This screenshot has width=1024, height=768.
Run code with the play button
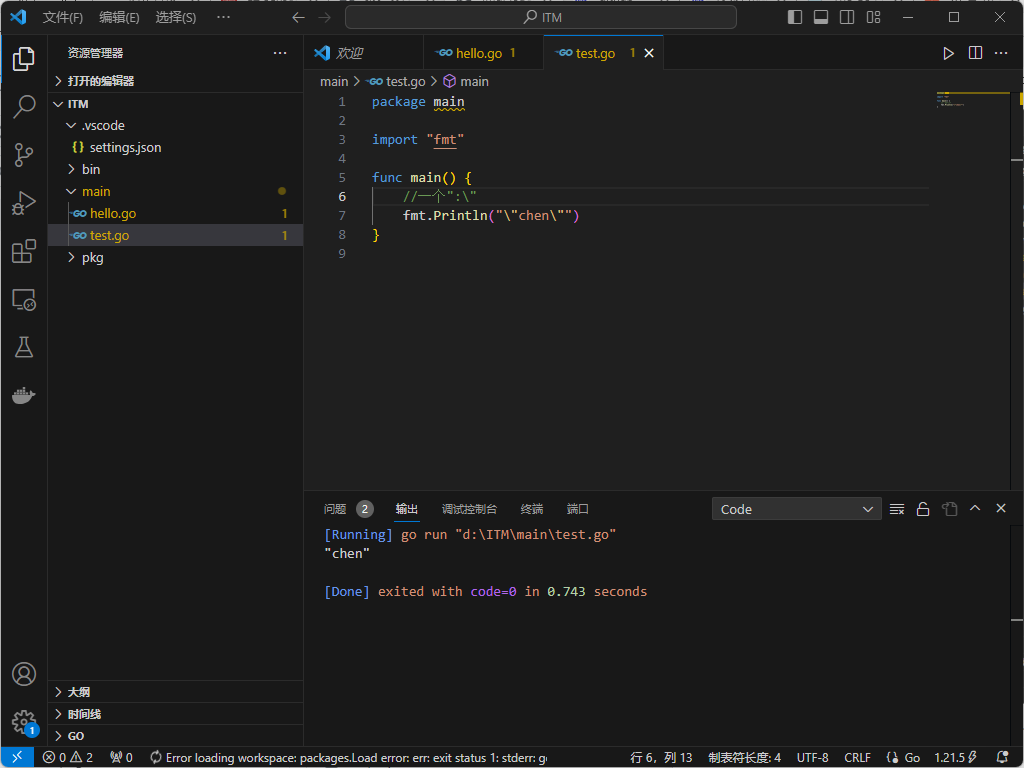[x=948, y=53]
